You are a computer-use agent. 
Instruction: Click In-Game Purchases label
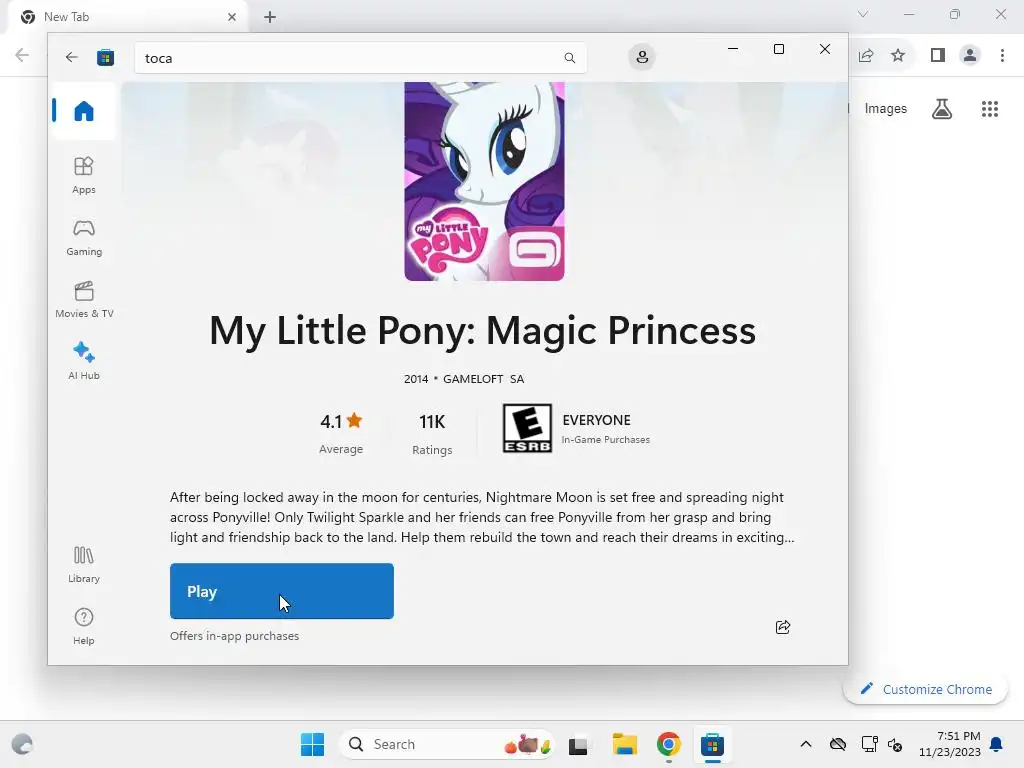coord(605,440)
